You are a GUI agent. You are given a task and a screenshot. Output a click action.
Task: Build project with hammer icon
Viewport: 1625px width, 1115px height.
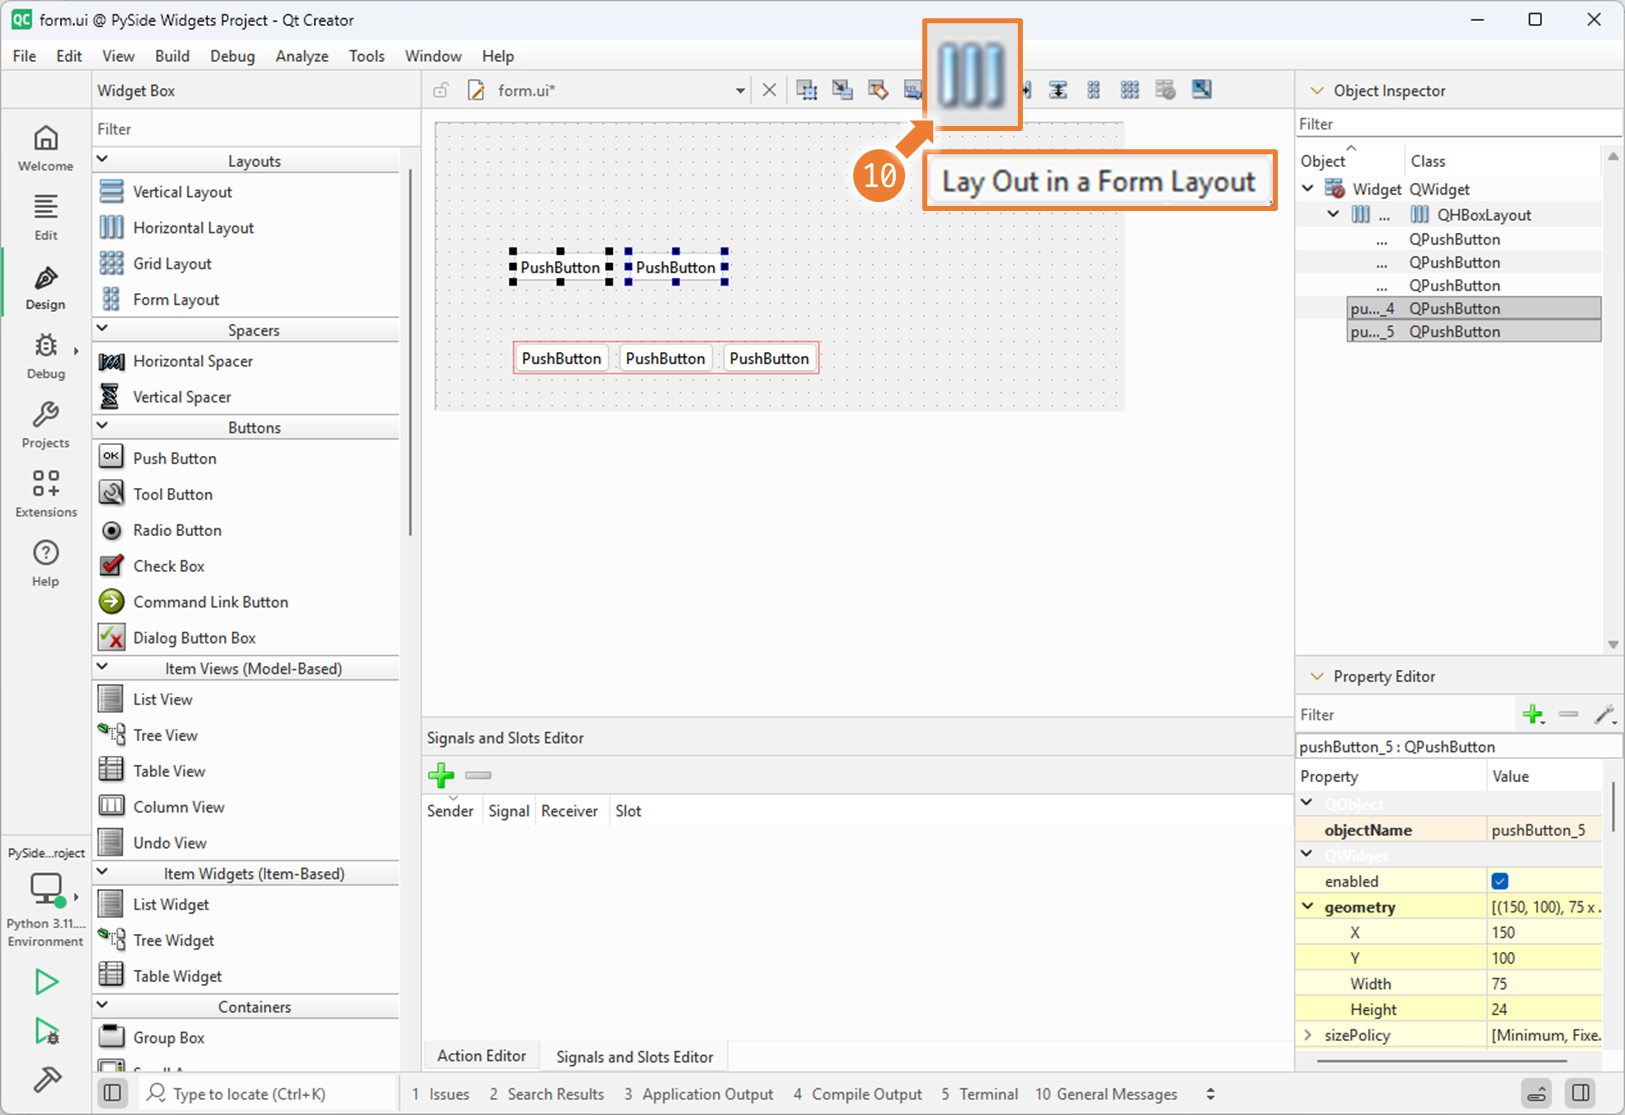tap(46, 1079)
